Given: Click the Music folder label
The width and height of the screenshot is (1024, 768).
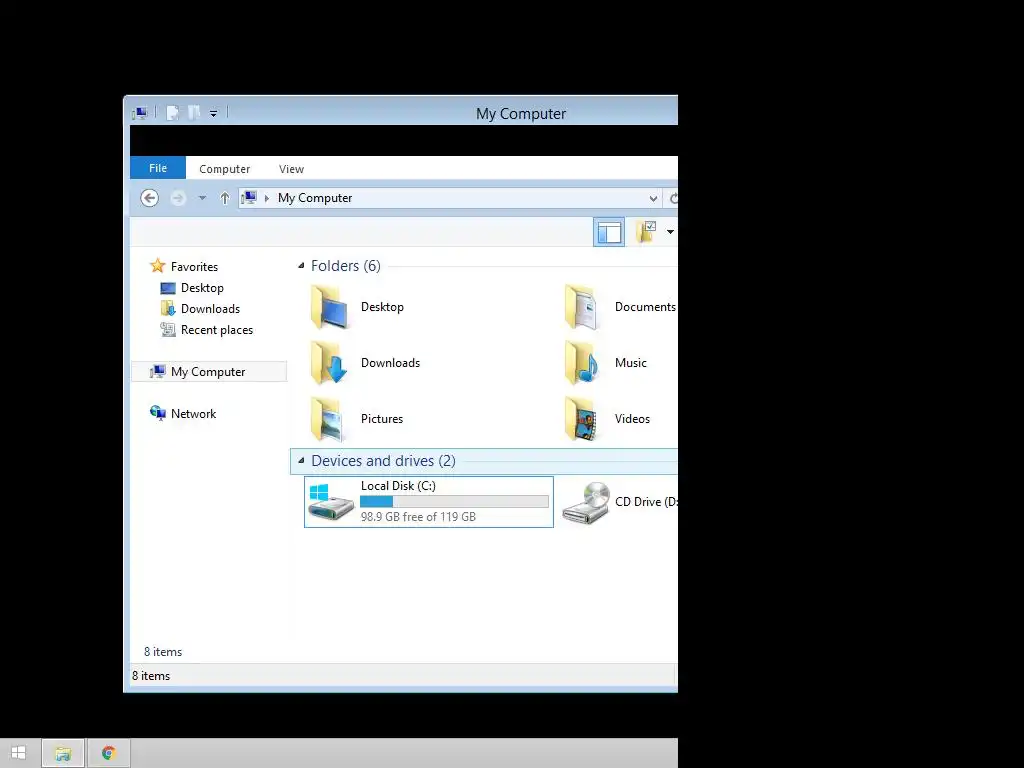Looking at the screenshot, I should pyautogui.click(x=630, y=363).
